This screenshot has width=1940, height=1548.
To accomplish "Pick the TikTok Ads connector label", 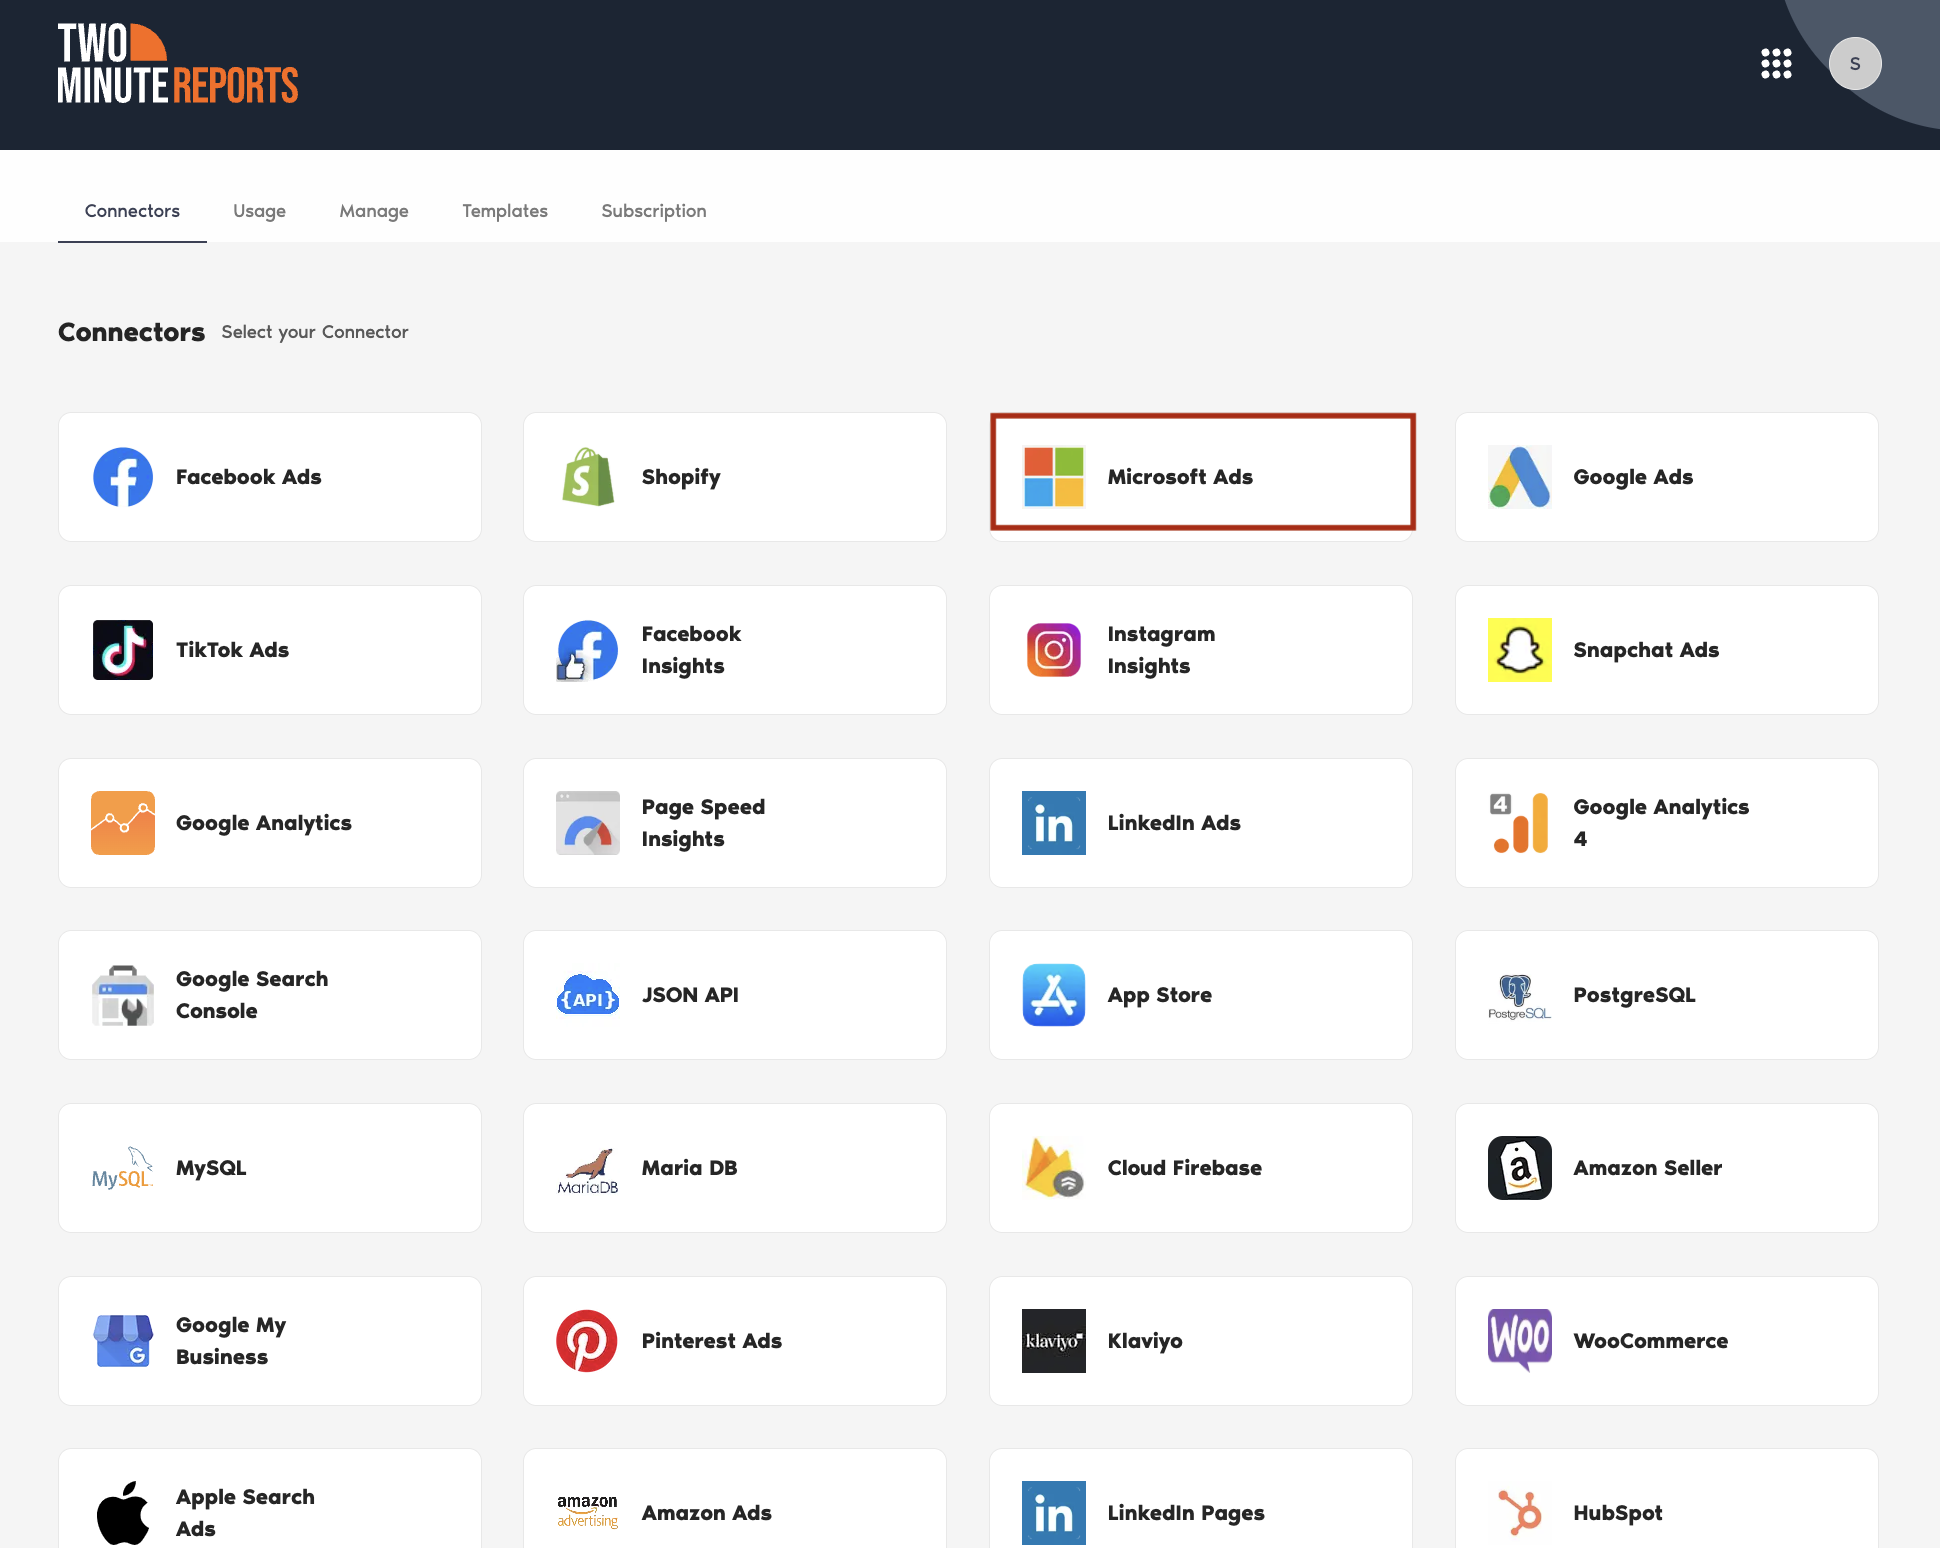I will (233, 650).
